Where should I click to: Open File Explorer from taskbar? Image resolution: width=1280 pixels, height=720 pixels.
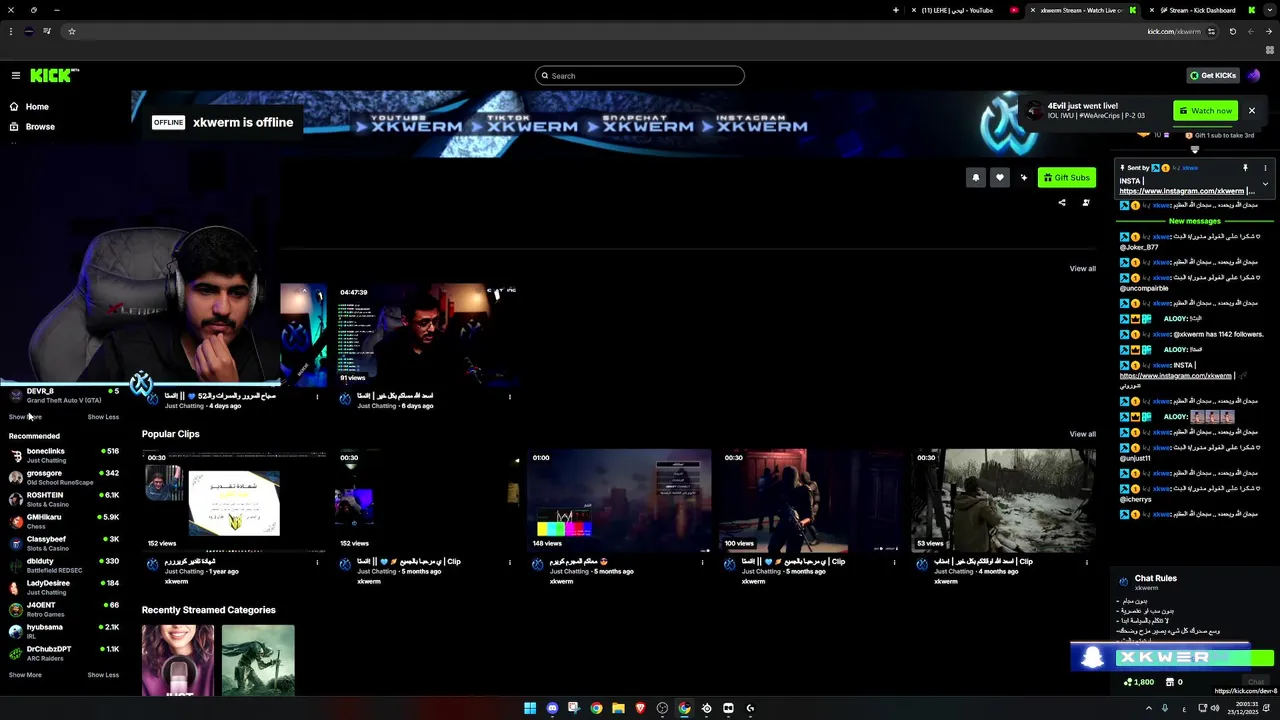pyautogui.click(x=618, y=708)
